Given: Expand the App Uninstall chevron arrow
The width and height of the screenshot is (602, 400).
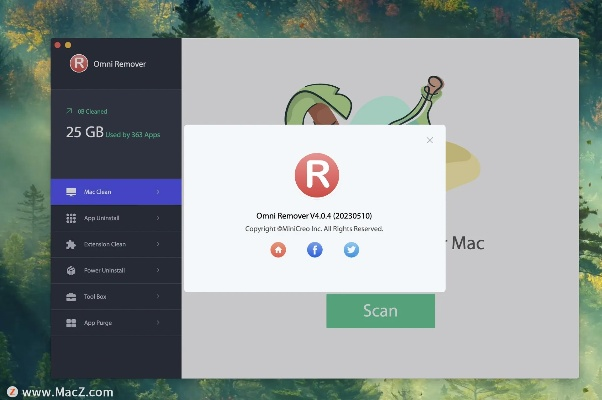Looking at the screenshot, I should pyautogui.click(x=158, y=218).
